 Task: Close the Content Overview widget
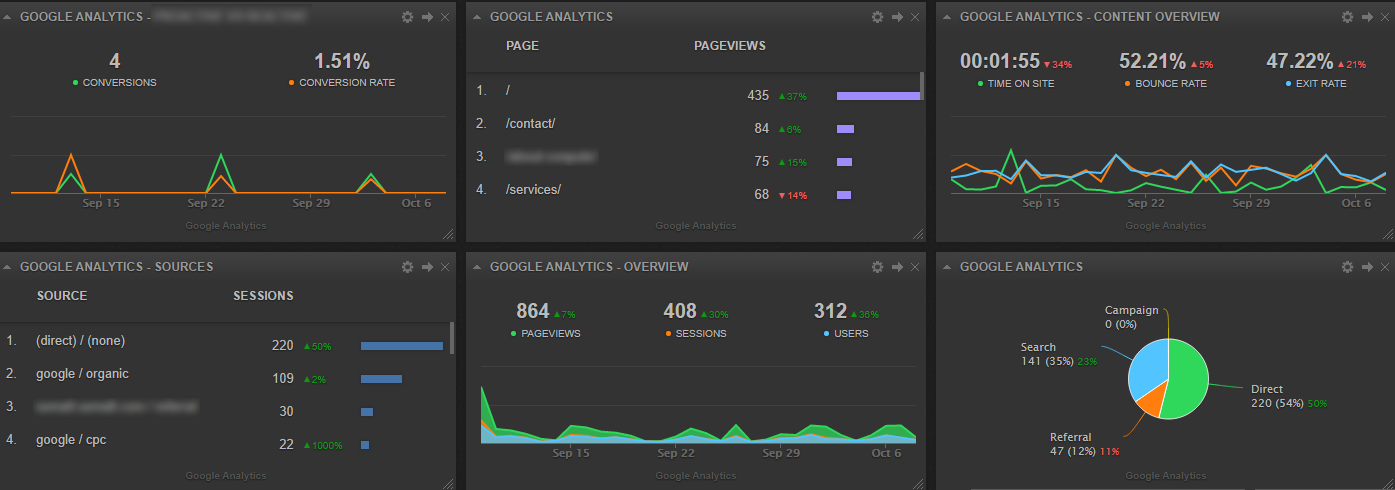1384,17
